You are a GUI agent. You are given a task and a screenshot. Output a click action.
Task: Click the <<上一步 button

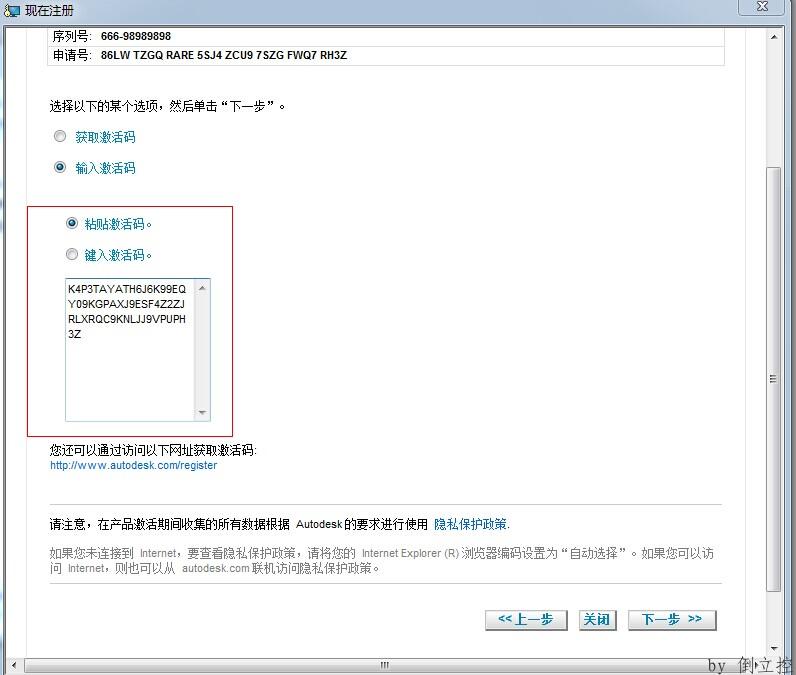[x=526, y=620]
